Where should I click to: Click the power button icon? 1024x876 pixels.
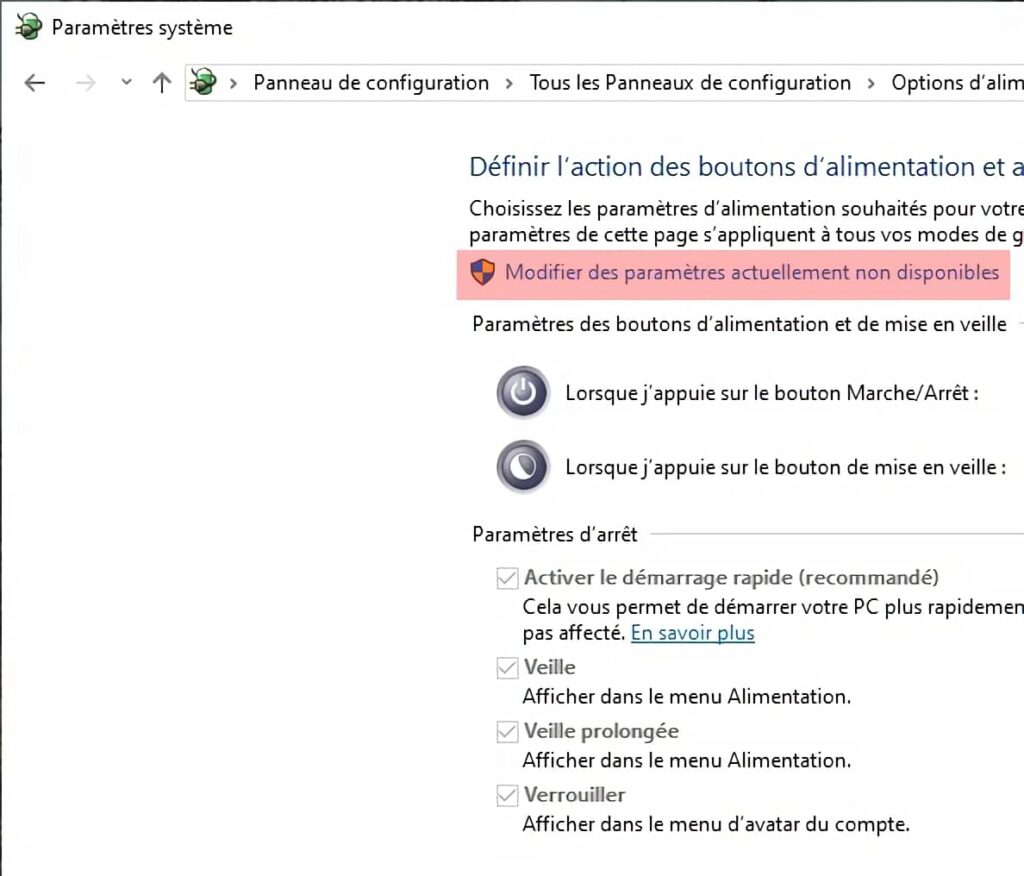coord(522,392)
